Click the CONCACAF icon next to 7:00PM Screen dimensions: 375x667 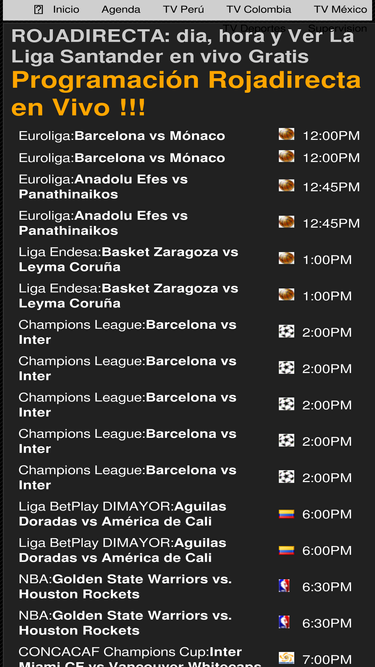(286, 658)
